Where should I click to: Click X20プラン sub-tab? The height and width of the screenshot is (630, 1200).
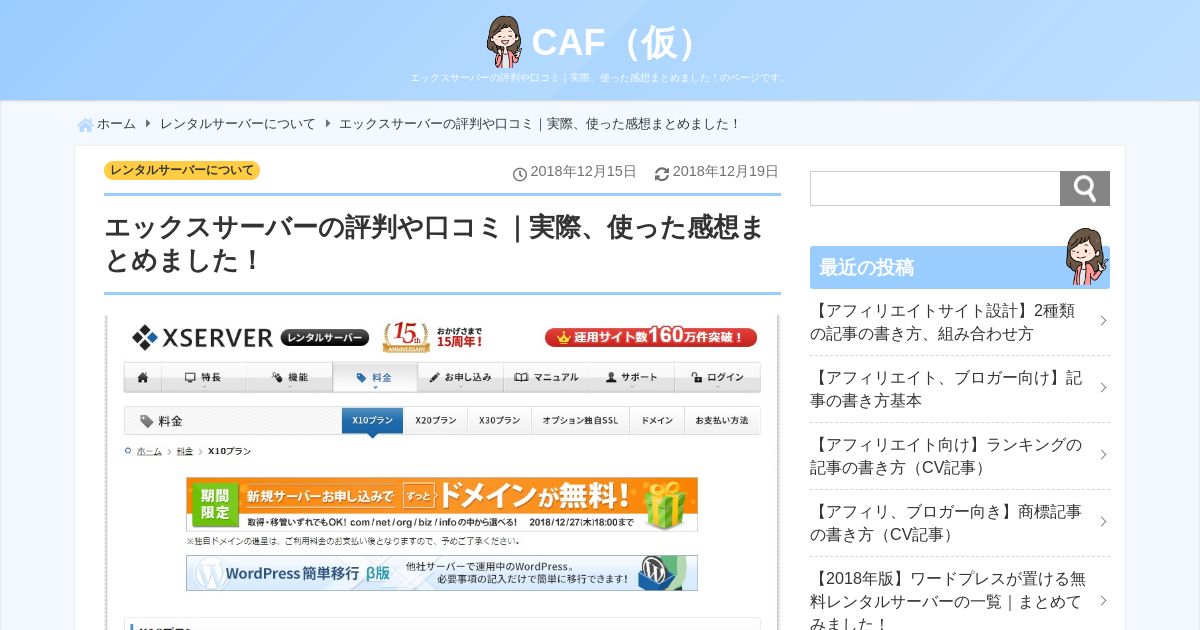[435, 421]
